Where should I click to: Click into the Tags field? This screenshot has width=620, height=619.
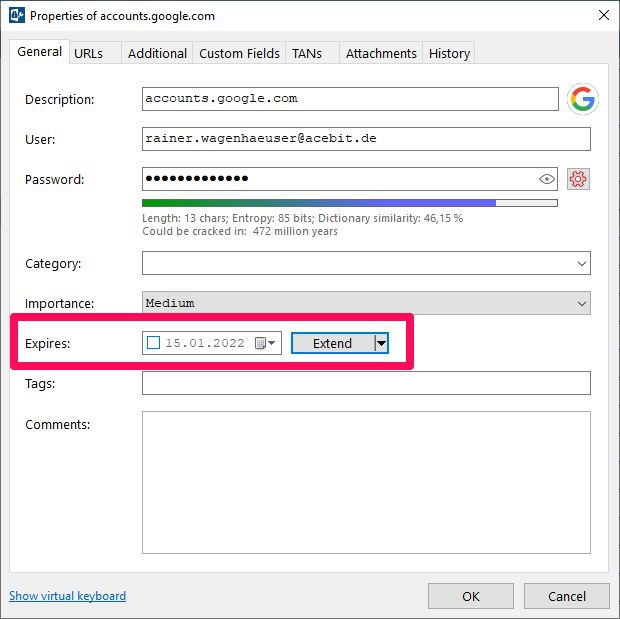pos(366,383)
